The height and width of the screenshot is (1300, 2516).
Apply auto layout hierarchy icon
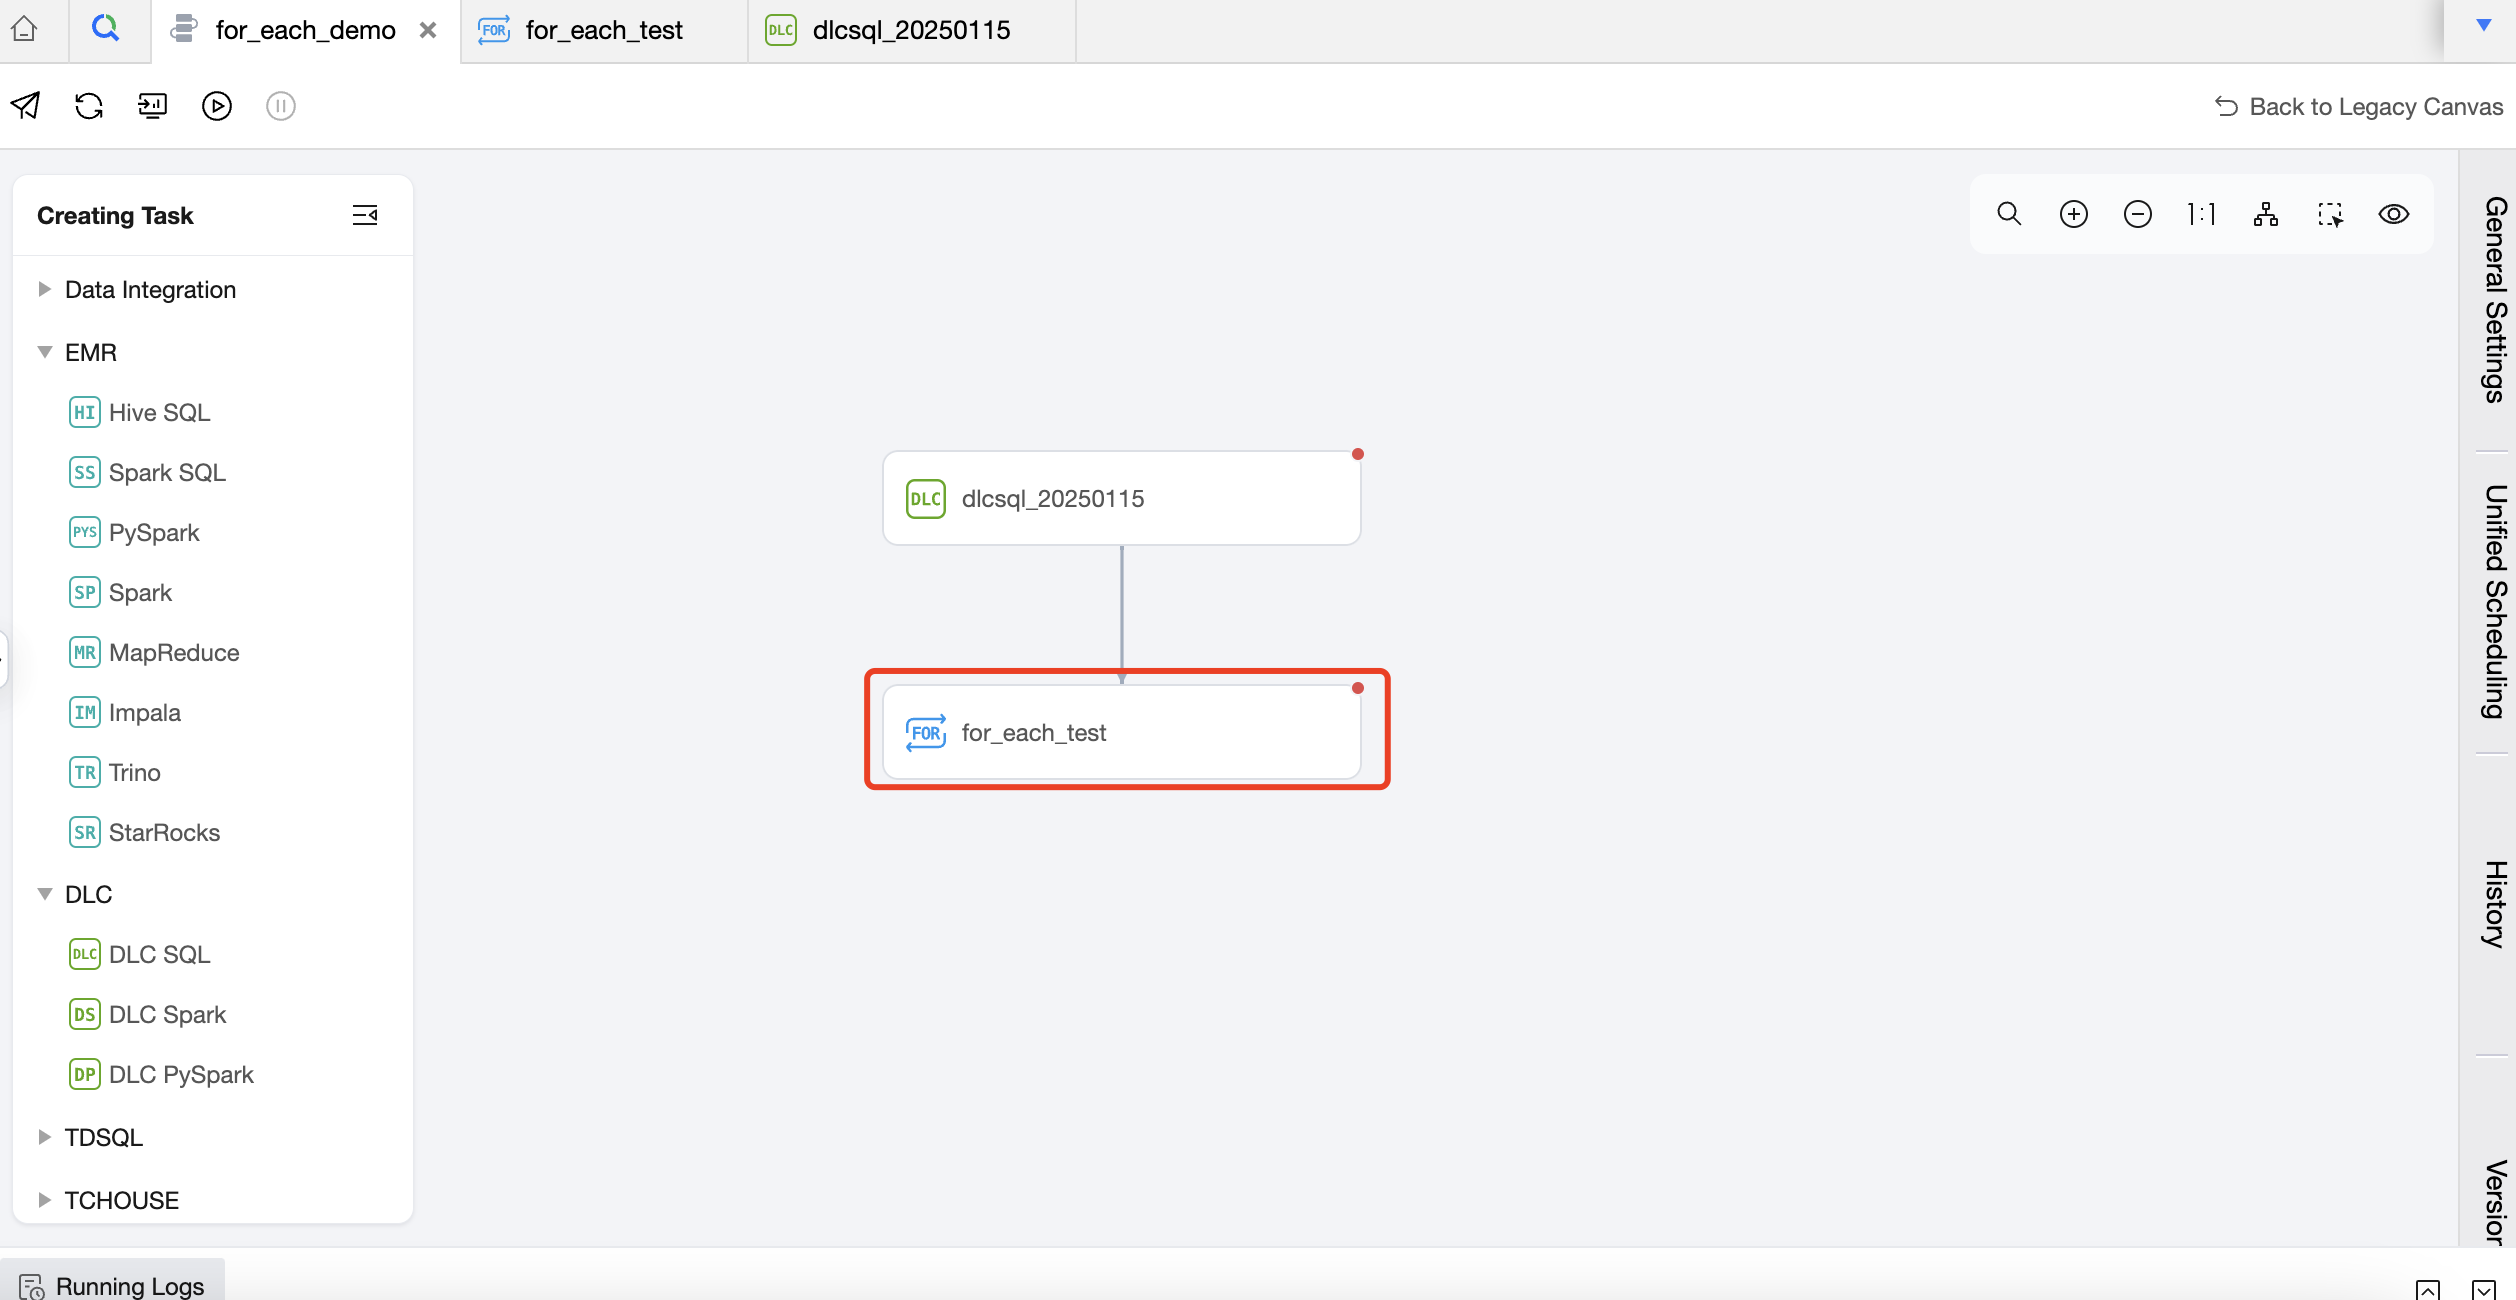click(x=2265, y=214)
